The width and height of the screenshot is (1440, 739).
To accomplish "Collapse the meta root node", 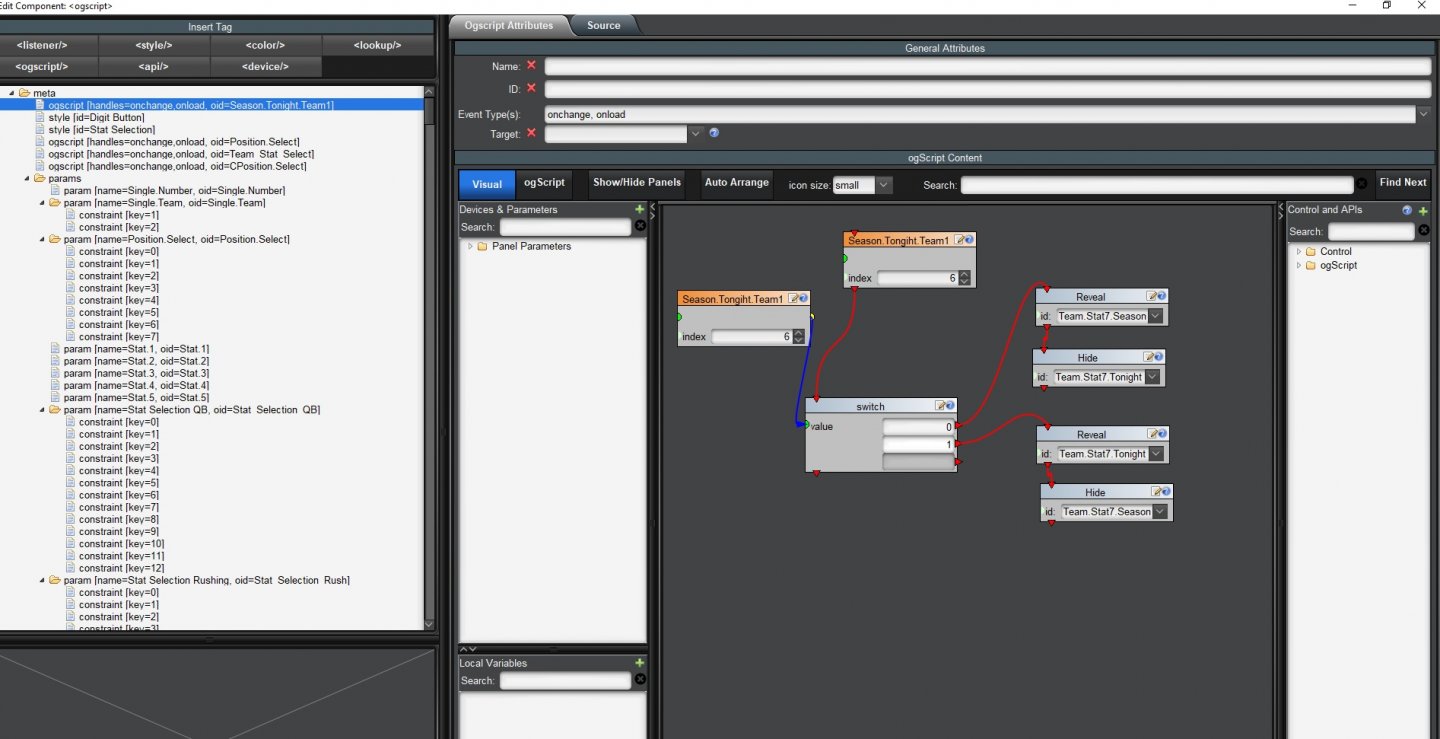I will click(12, 93).
